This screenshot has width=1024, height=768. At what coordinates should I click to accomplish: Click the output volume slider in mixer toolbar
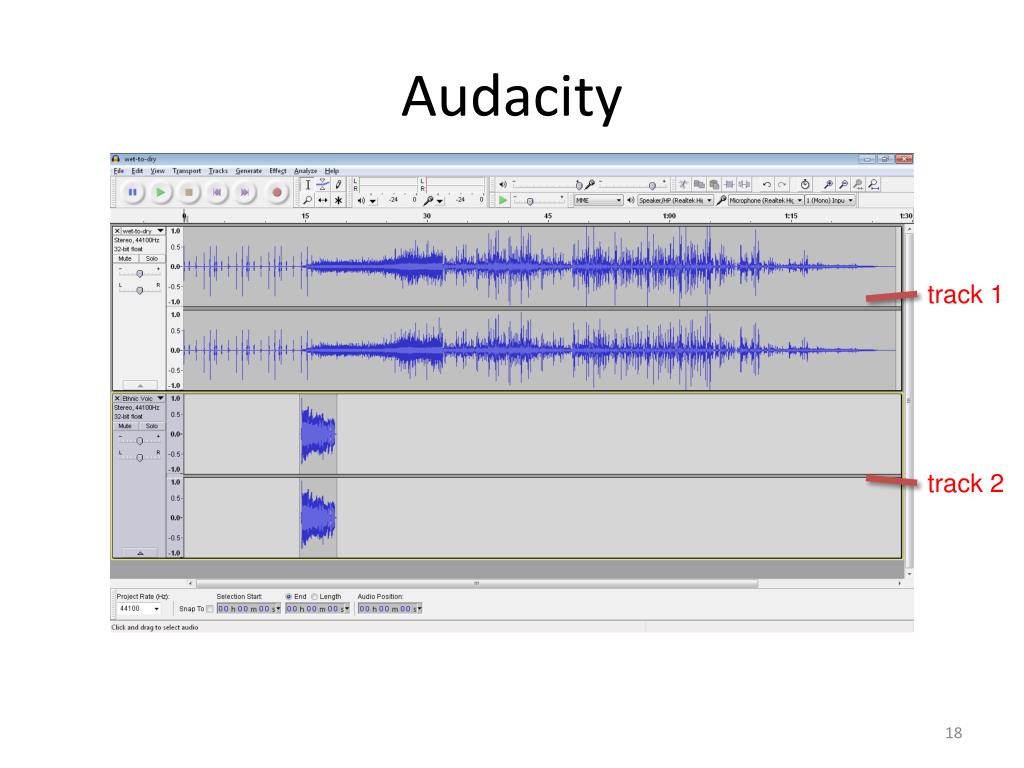point(547,185)
